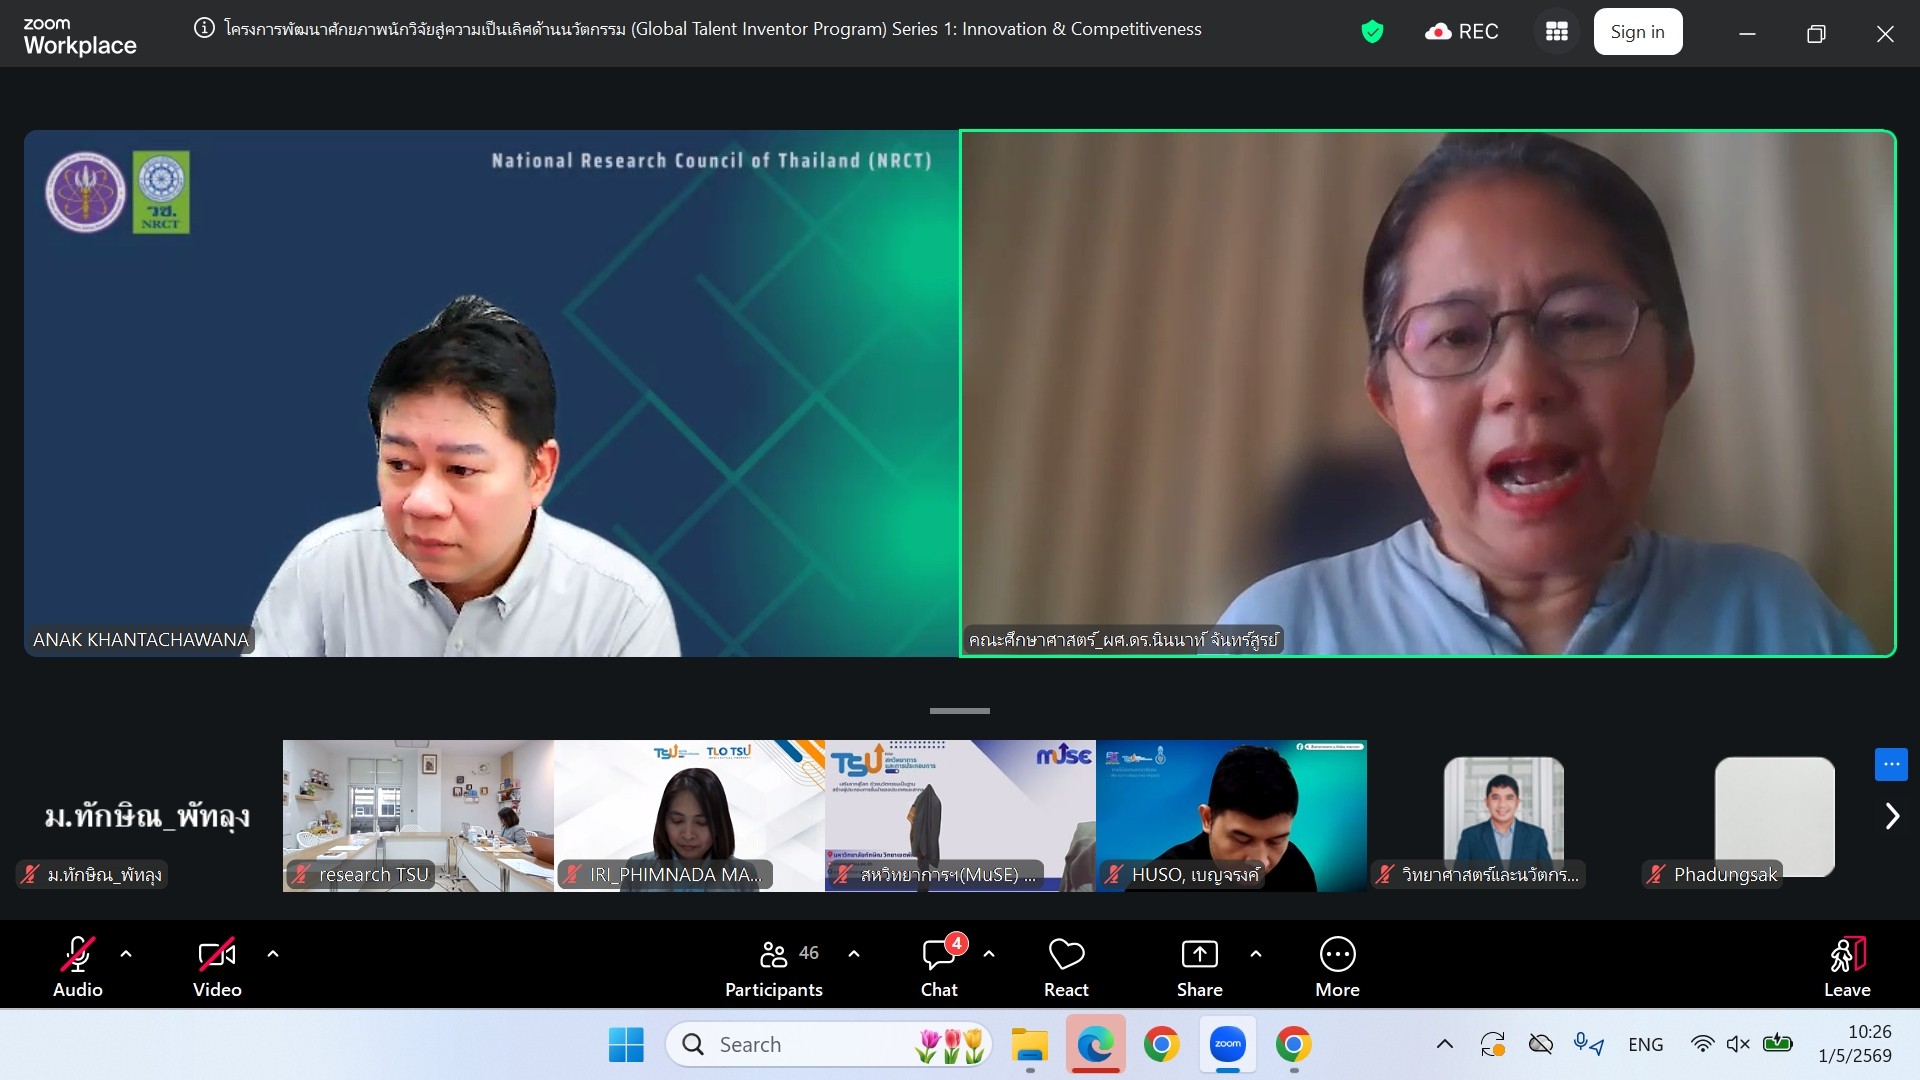Click the cloud offline tray icon

point(1541,1045)
